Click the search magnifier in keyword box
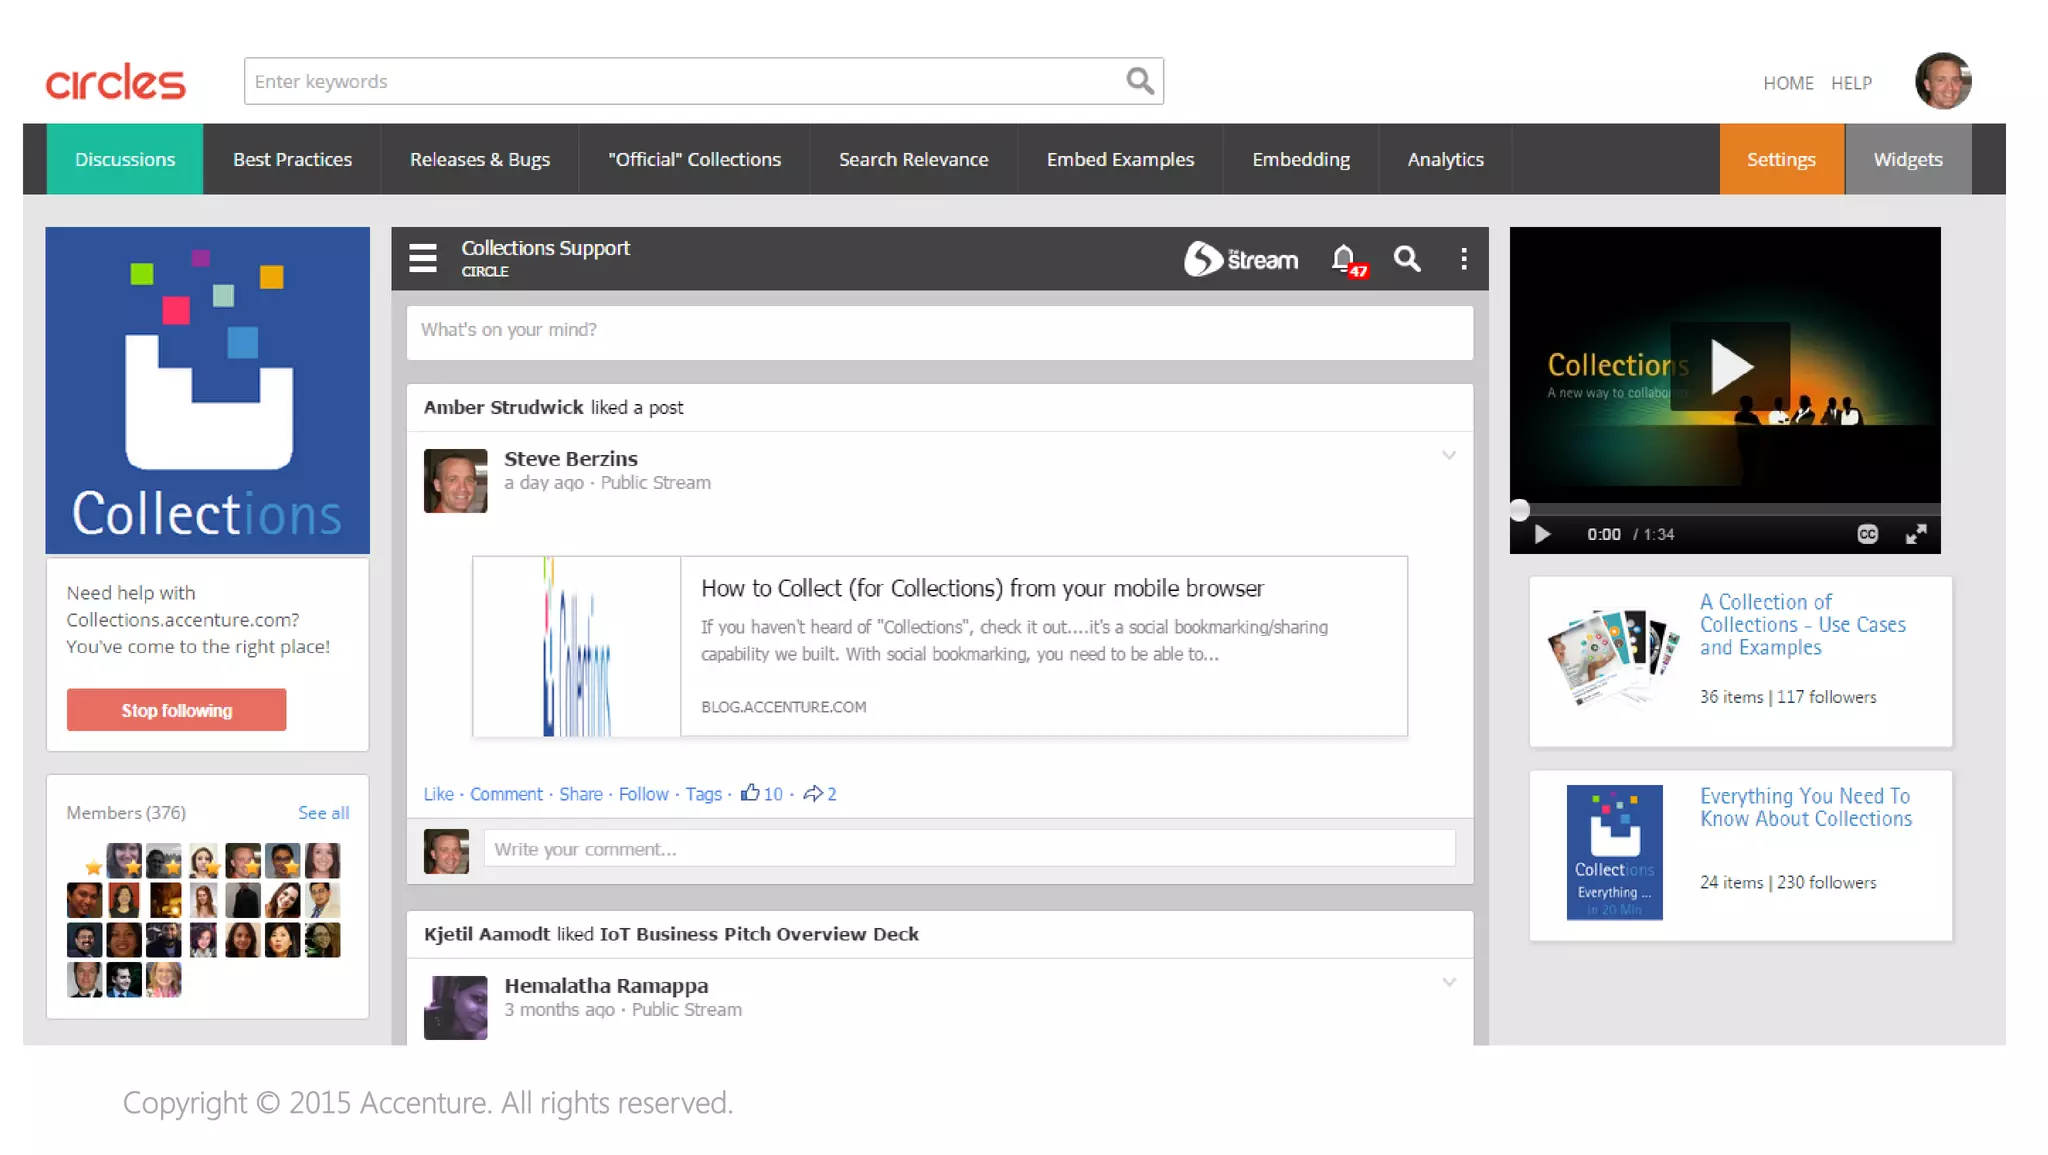This screenshot has height=1155, width=2048. pyautogui.click(x=1139, y=81)
